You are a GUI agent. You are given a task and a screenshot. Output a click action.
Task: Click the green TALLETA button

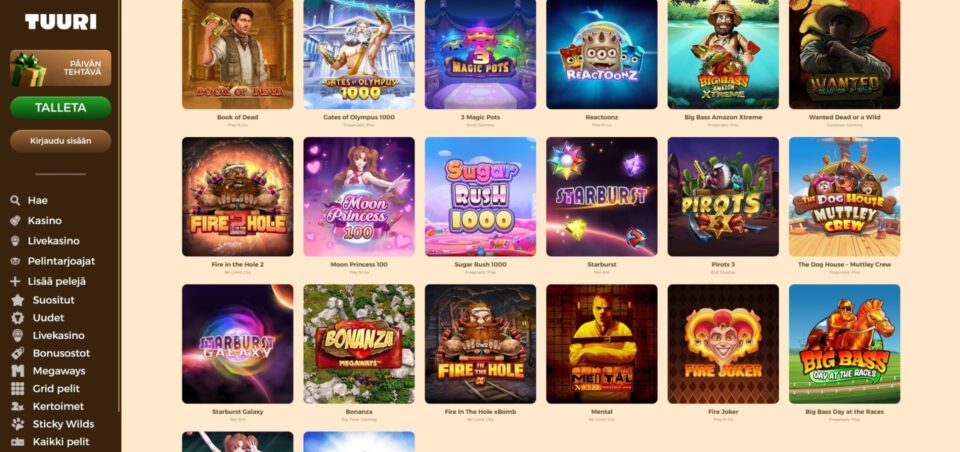[x=61, y=108]
